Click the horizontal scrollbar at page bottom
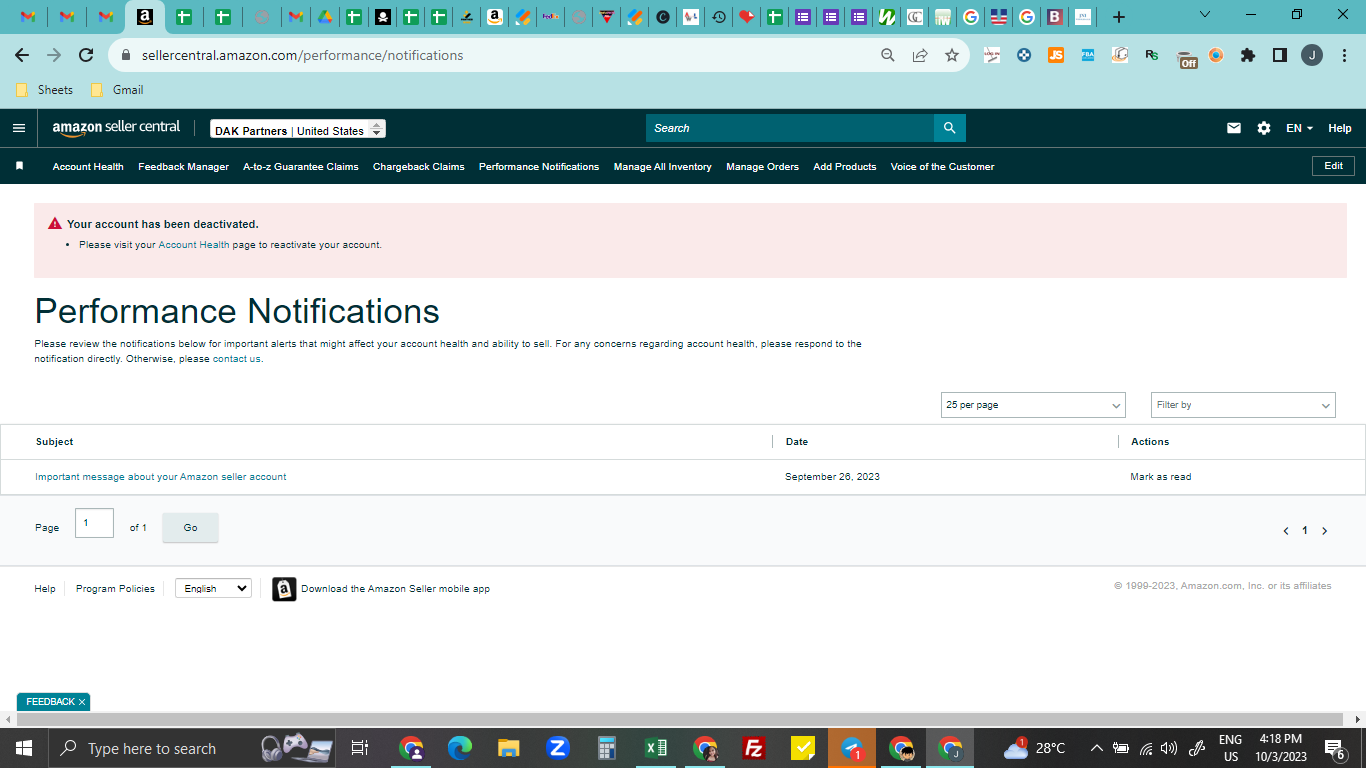 [x=682, y=719]
